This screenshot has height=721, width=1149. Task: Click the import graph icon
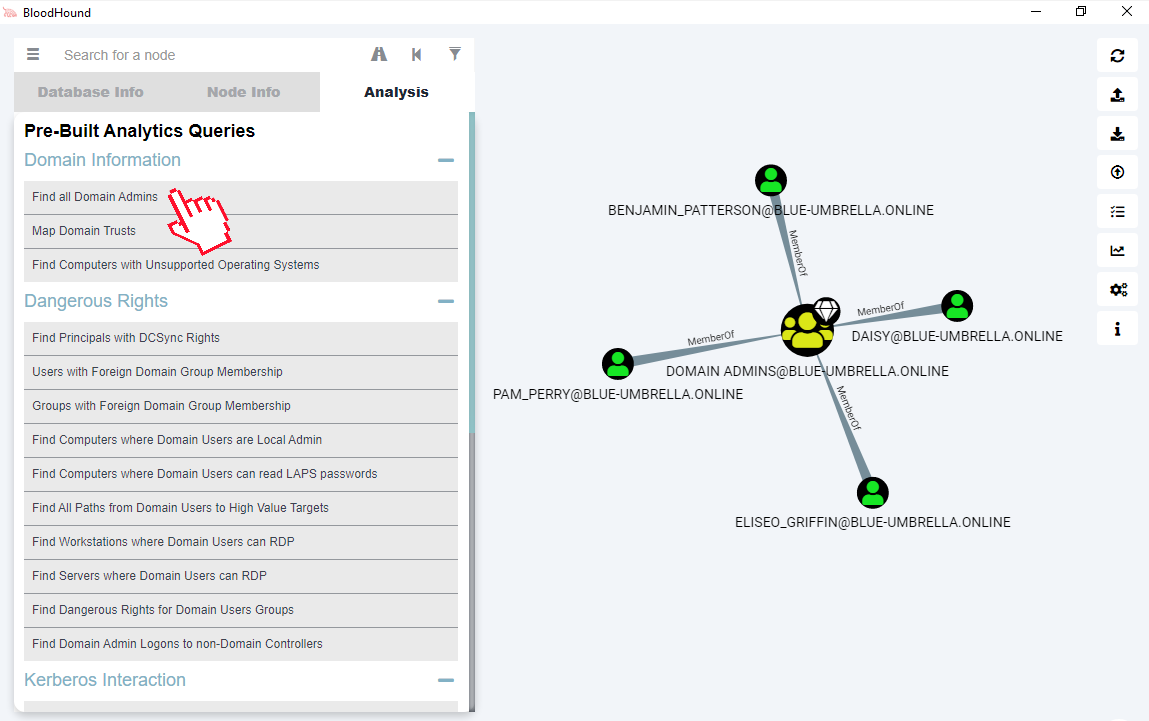click(1117, 133)
